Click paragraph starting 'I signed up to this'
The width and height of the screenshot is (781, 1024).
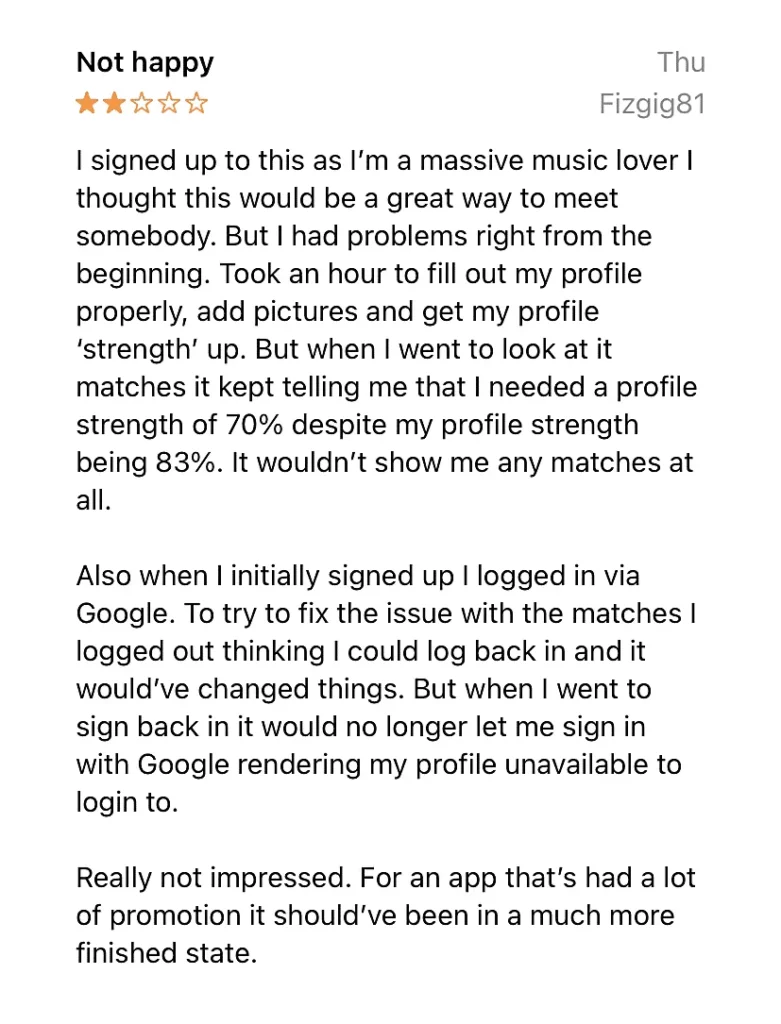click(x=387, y=330)
